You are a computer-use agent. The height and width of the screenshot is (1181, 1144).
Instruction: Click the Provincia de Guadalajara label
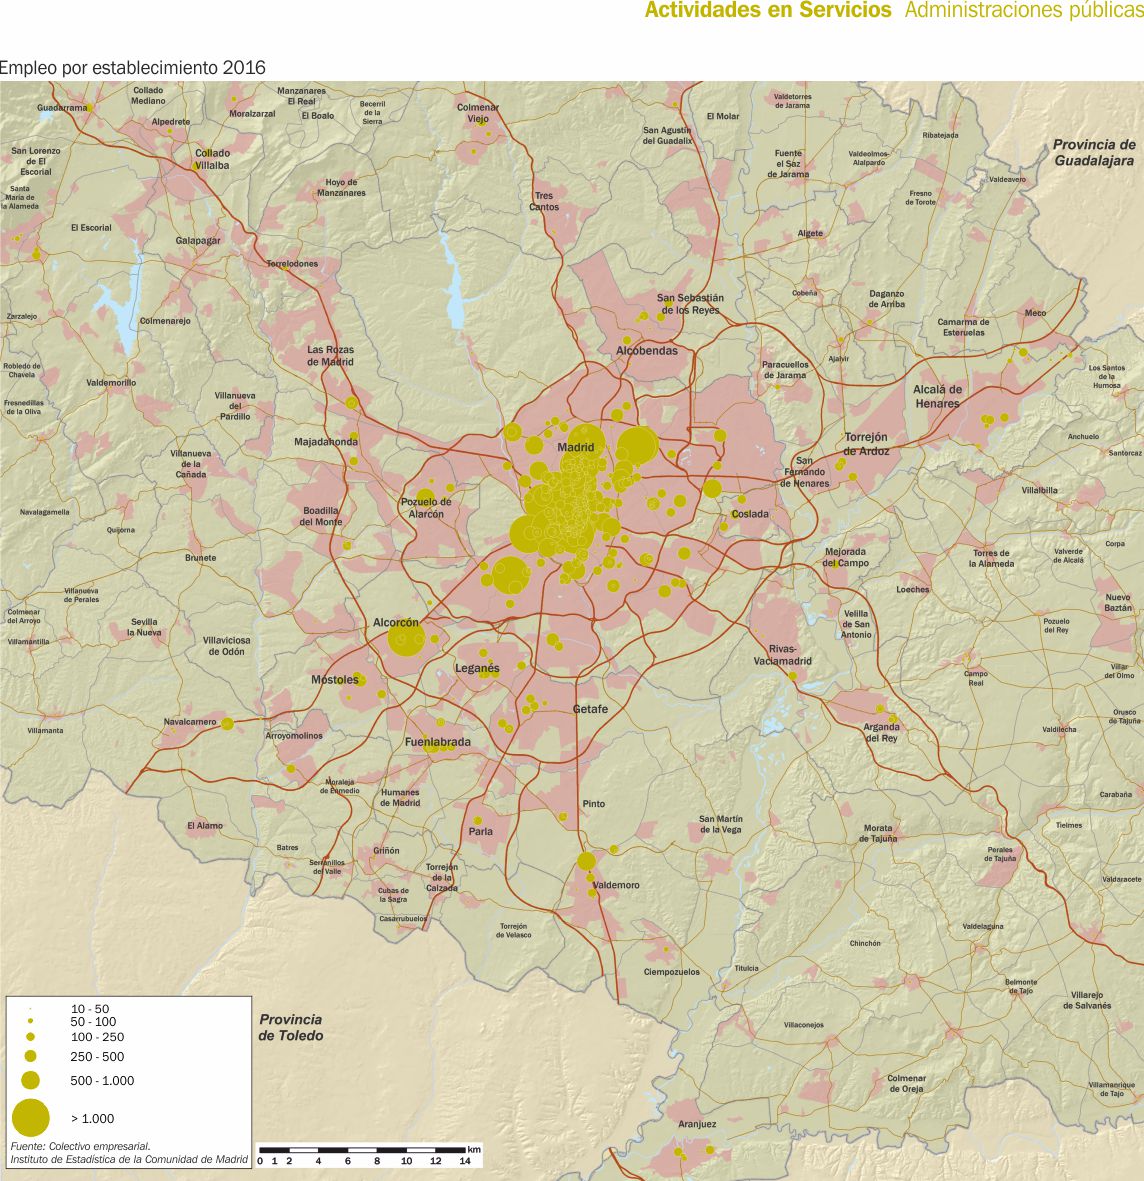[x=1093, y=152]
